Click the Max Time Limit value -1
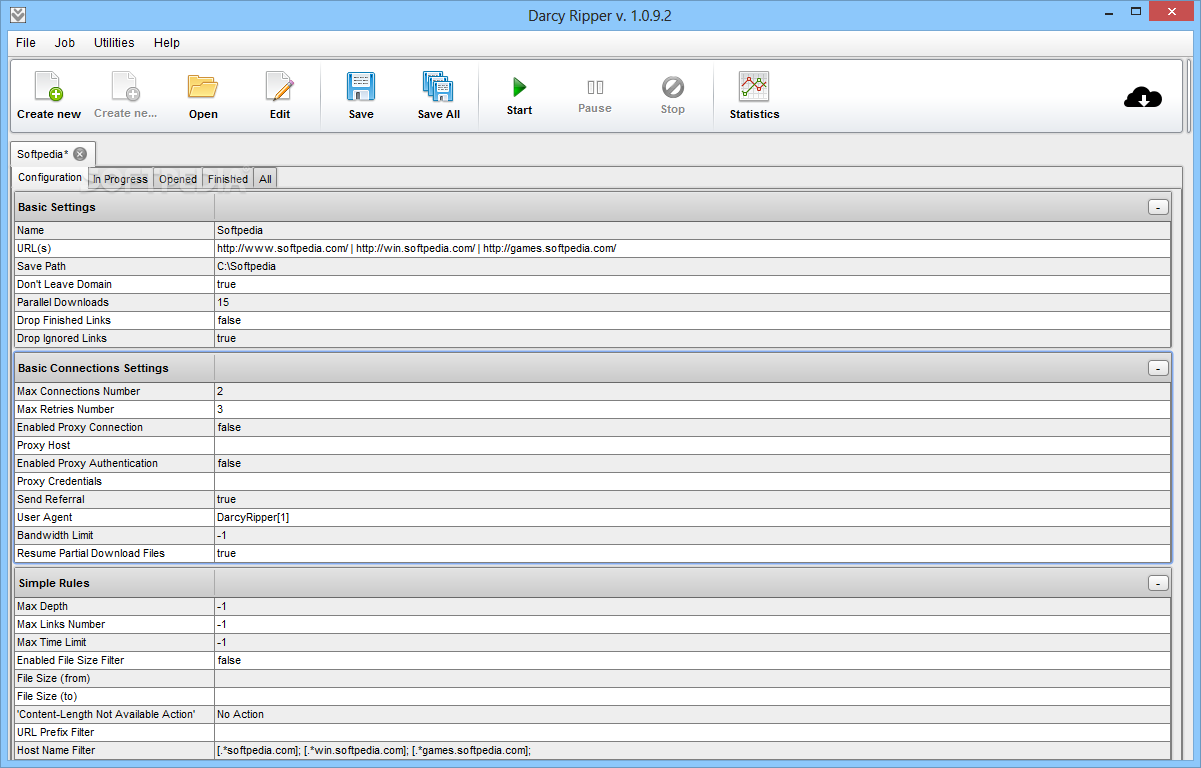The image size is (1201, 768). (x=692, y=642)
